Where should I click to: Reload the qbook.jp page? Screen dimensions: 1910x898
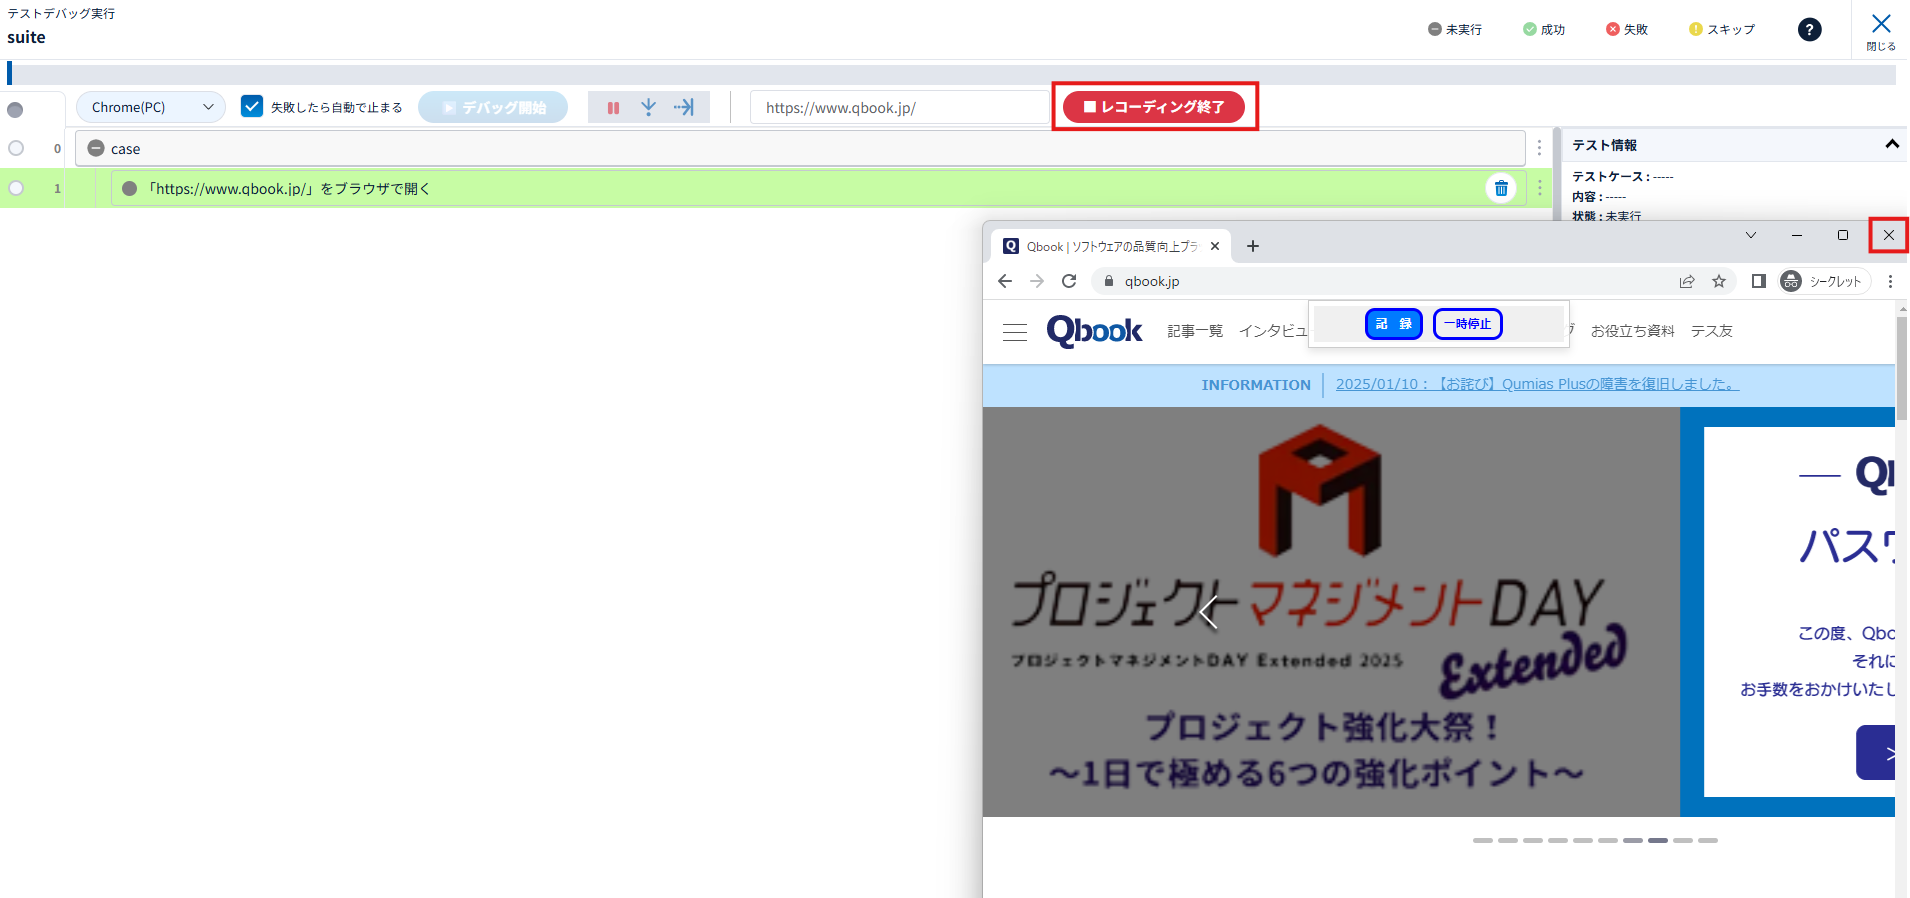[x=1069, y=281]
